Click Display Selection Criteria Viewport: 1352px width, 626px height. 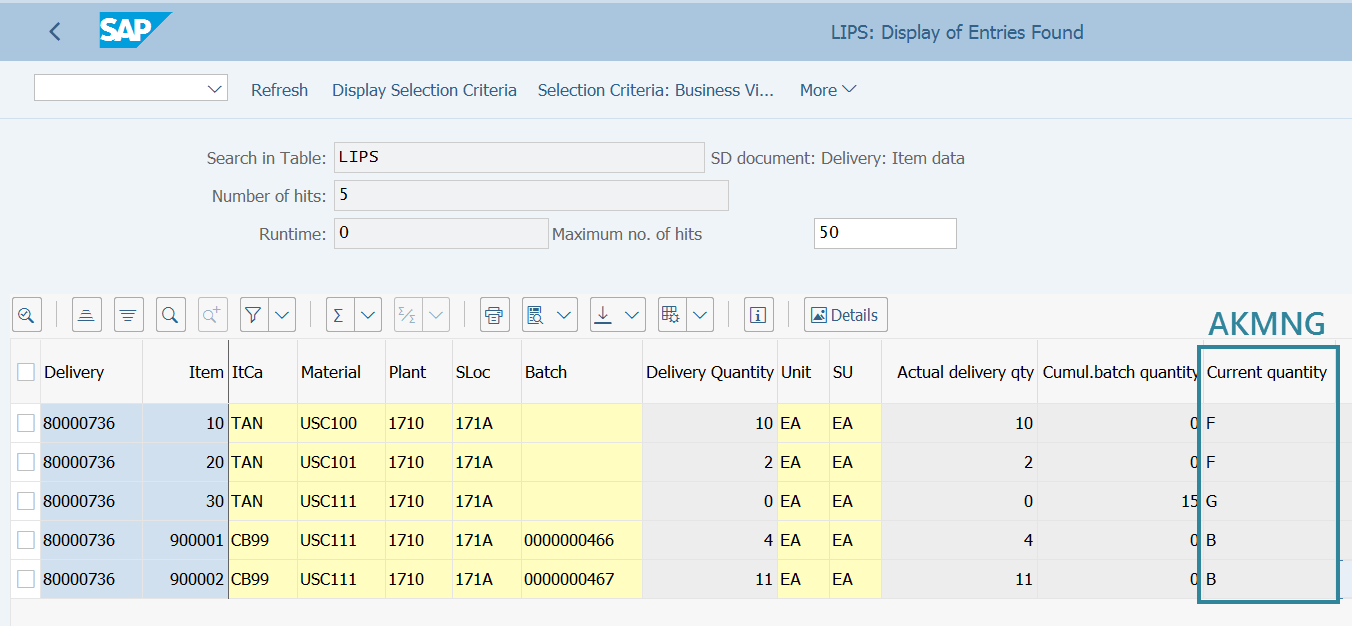tap(424, 90)
